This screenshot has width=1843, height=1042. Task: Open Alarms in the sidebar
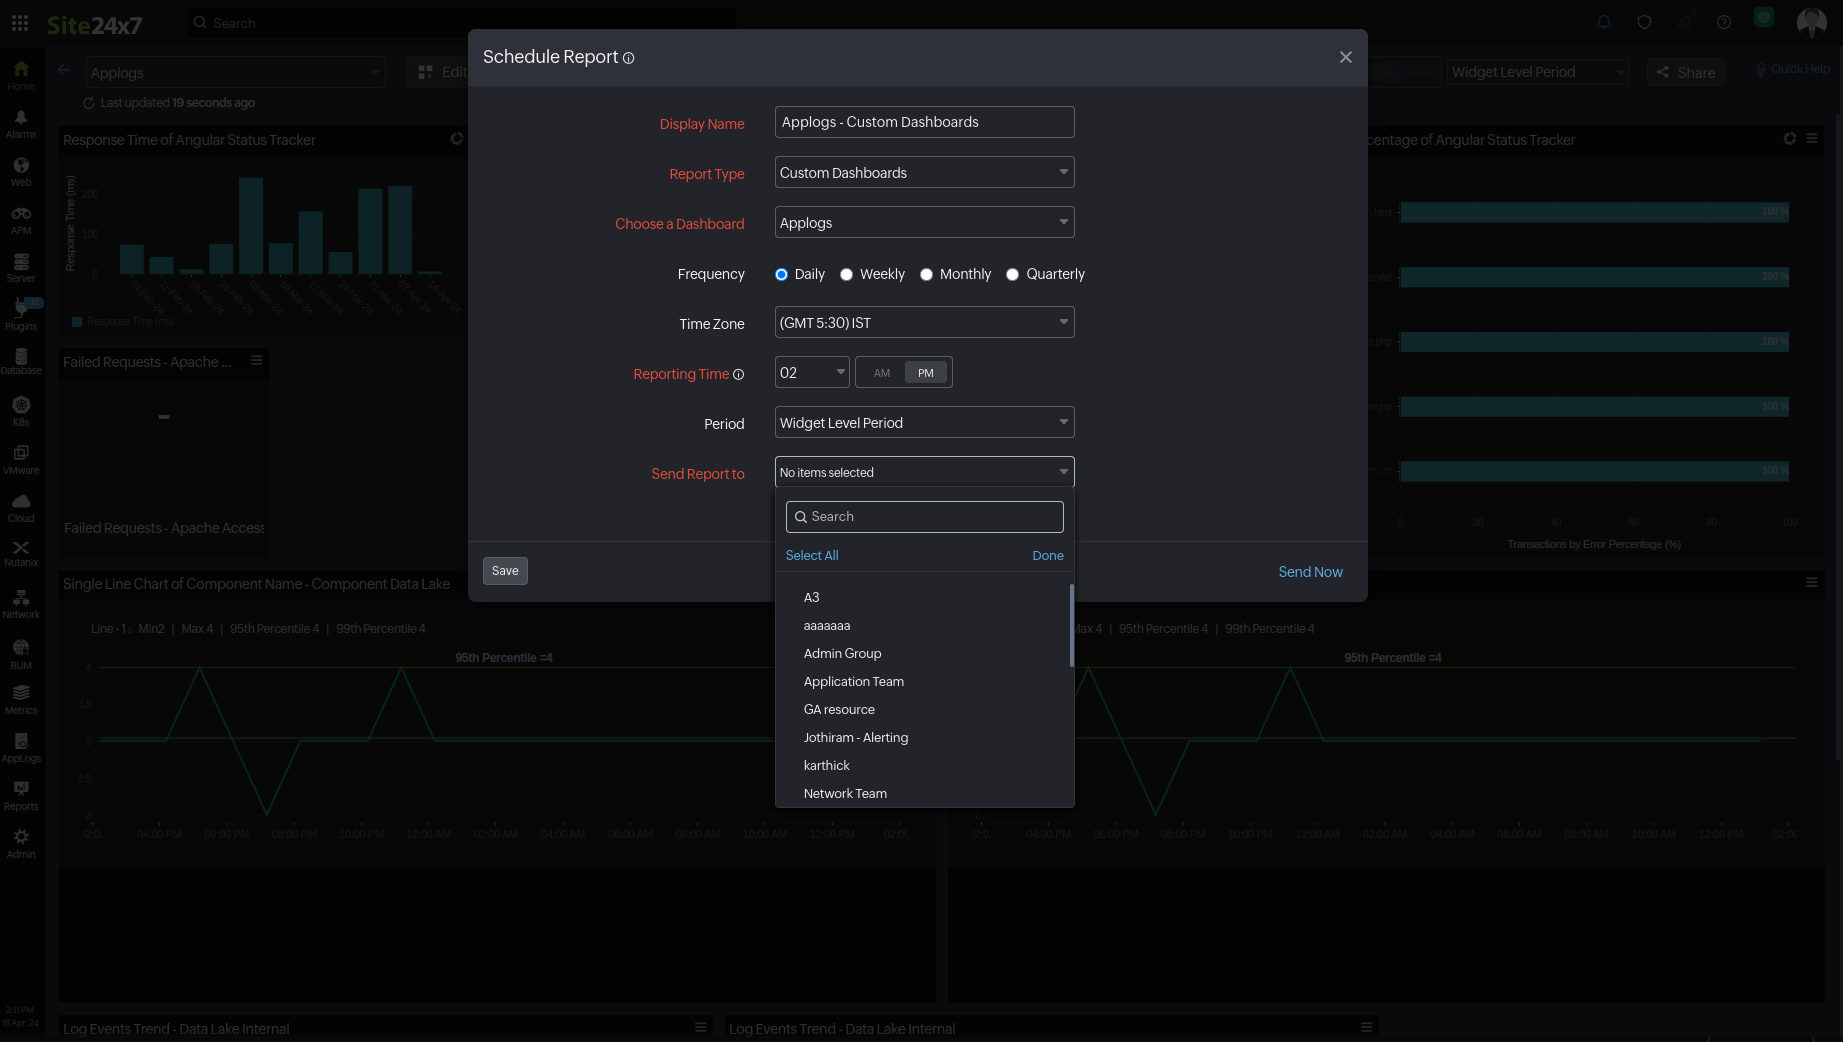coord(21,124)
